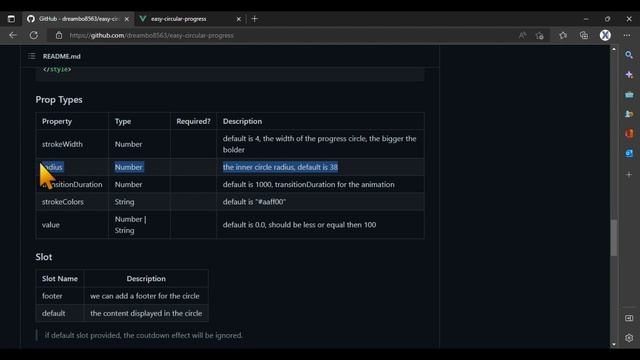This screenshot has width=640, height=360.
Task: Open sidebar Games icon
Action: click(629, 114)
